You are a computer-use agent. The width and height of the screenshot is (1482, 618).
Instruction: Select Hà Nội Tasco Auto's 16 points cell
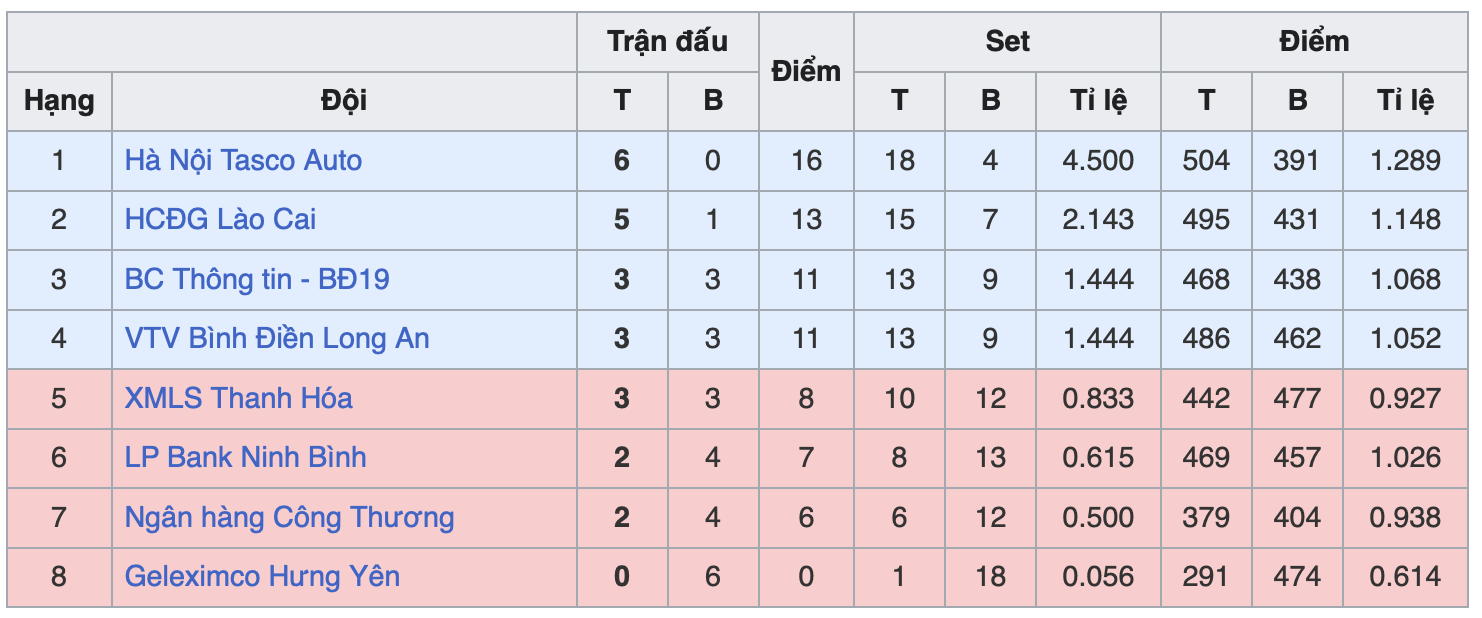tap(806, 160)
